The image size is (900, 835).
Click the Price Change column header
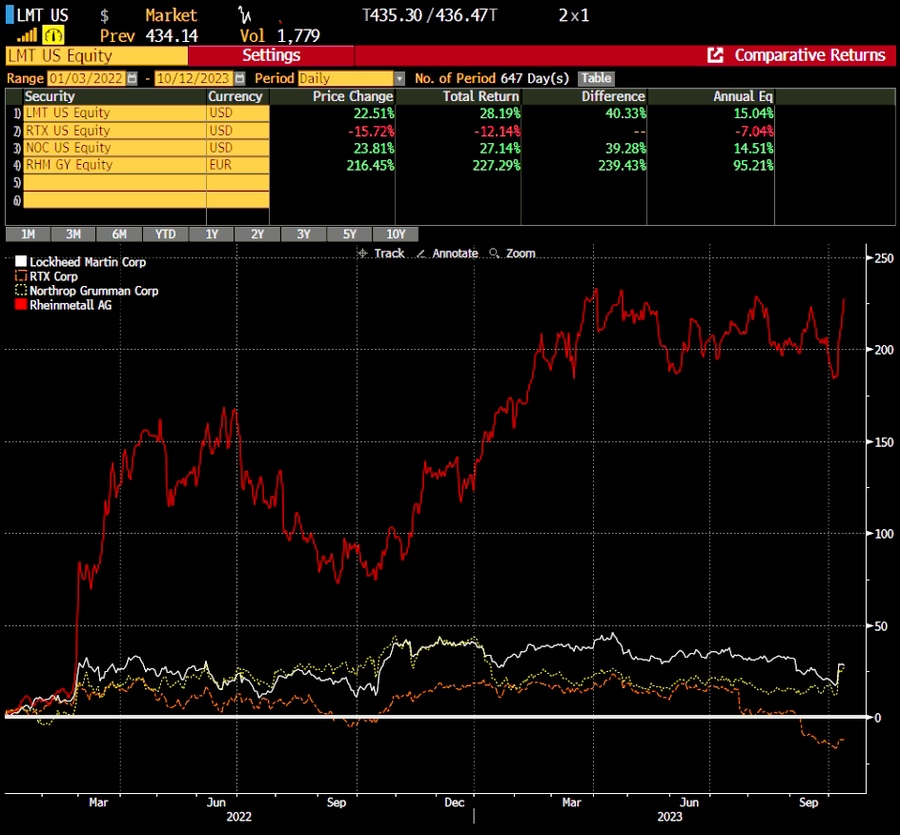pyautogui.click(x=352, y=96)
